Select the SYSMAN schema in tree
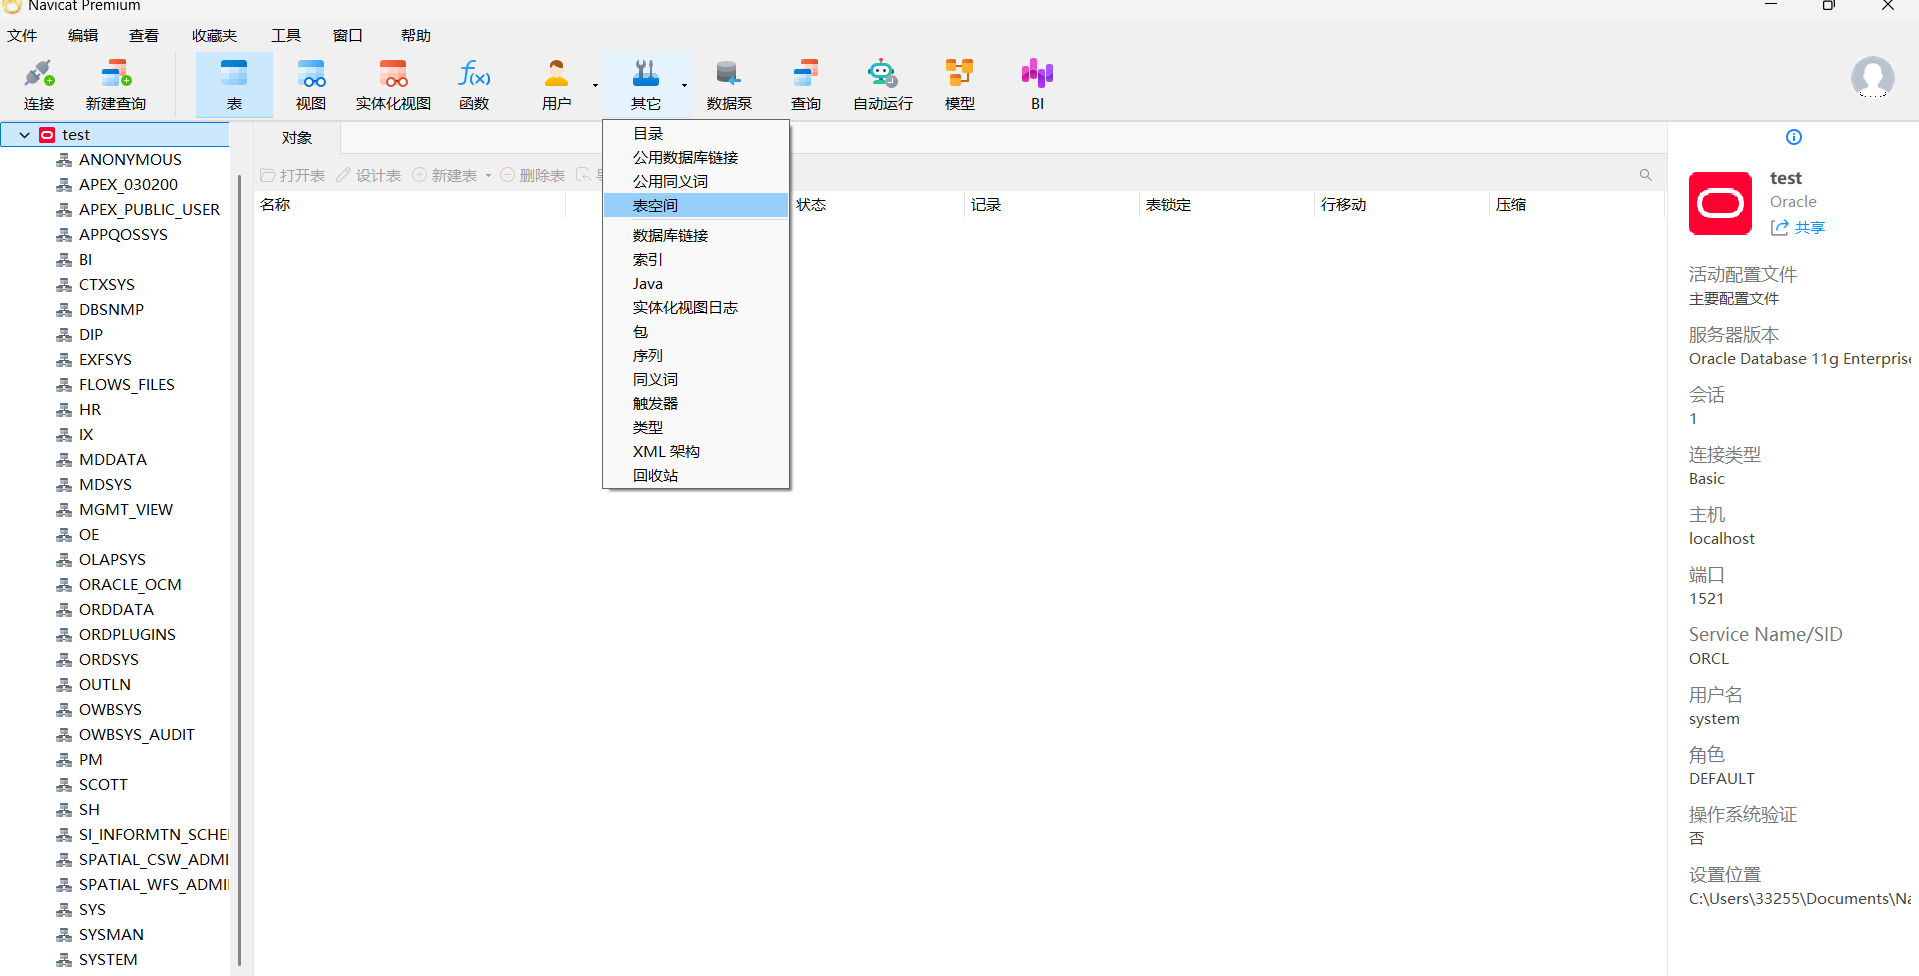Image resolution: width=1919 pixels, height=976 pixels. (x=111, y=935)
